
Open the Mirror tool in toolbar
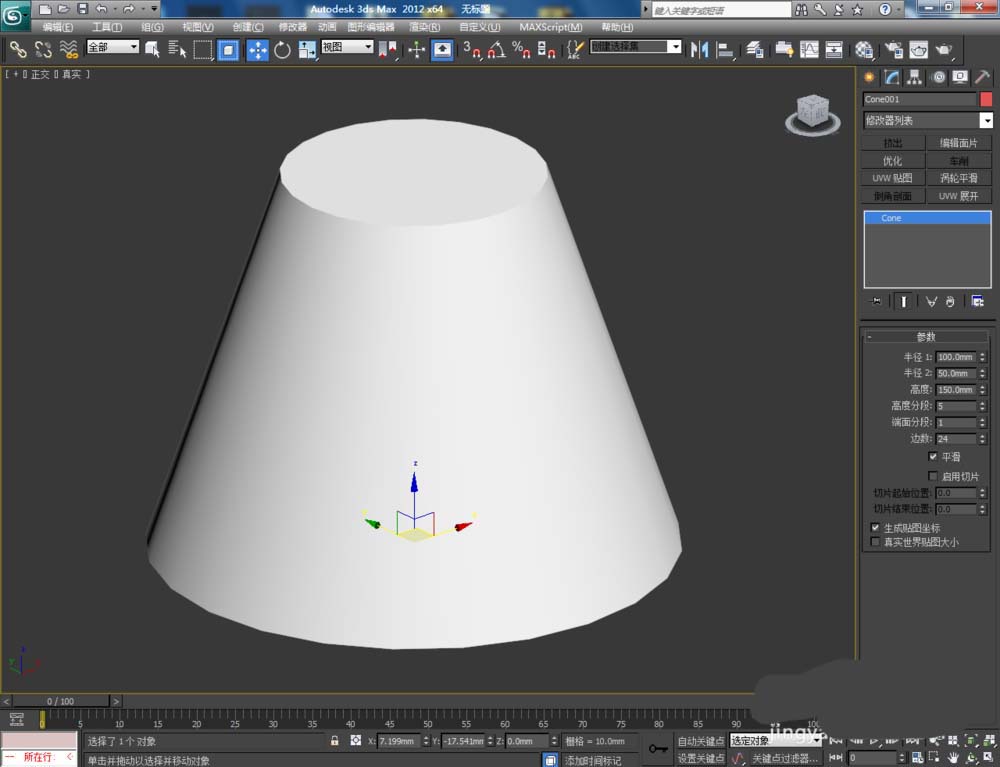pyautogui.click(x=700, y=49)
